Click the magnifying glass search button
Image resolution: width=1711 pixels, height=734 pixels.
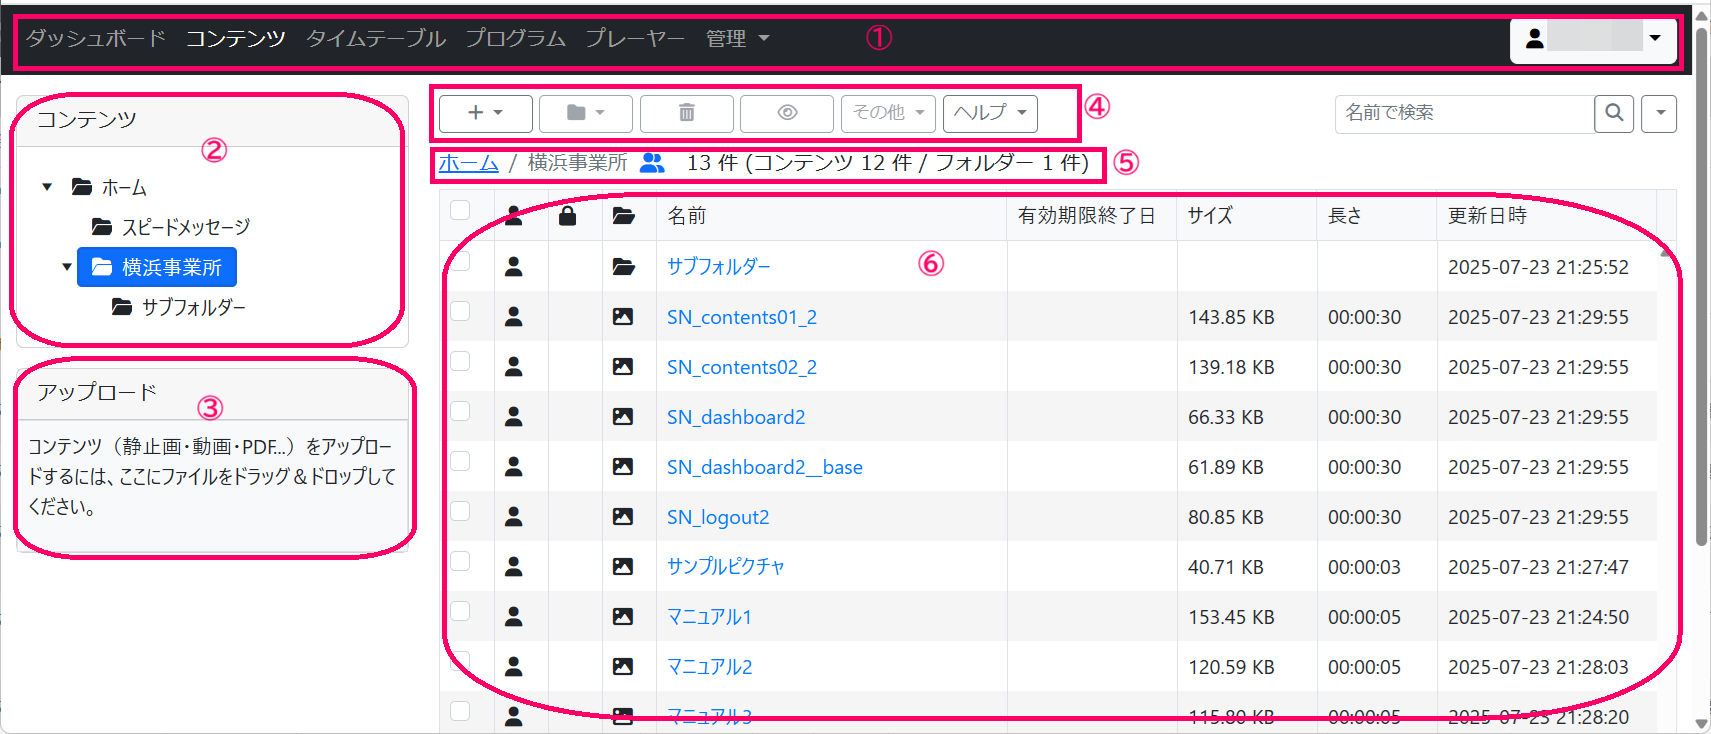click(1613, 113)
